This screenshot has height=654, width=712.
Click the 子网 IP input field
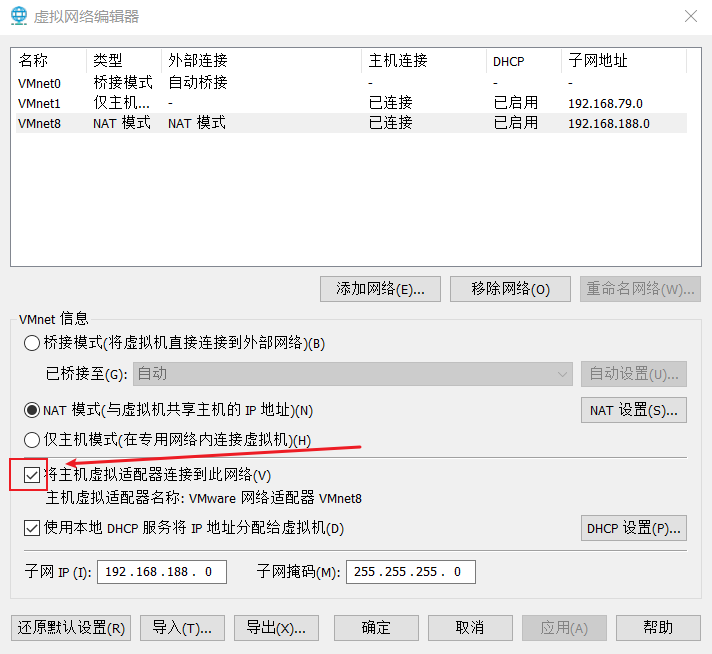tap(162, 572)
